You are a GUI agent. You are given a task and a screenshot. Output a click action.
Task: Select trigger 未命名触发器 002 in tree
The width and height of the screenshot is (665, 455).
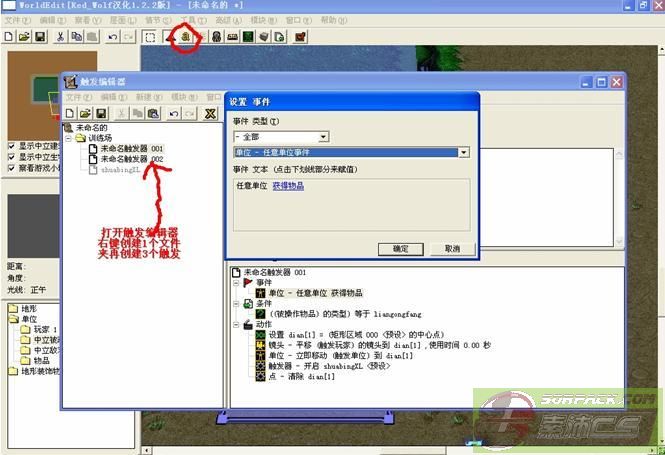click(x=130, y=159)
